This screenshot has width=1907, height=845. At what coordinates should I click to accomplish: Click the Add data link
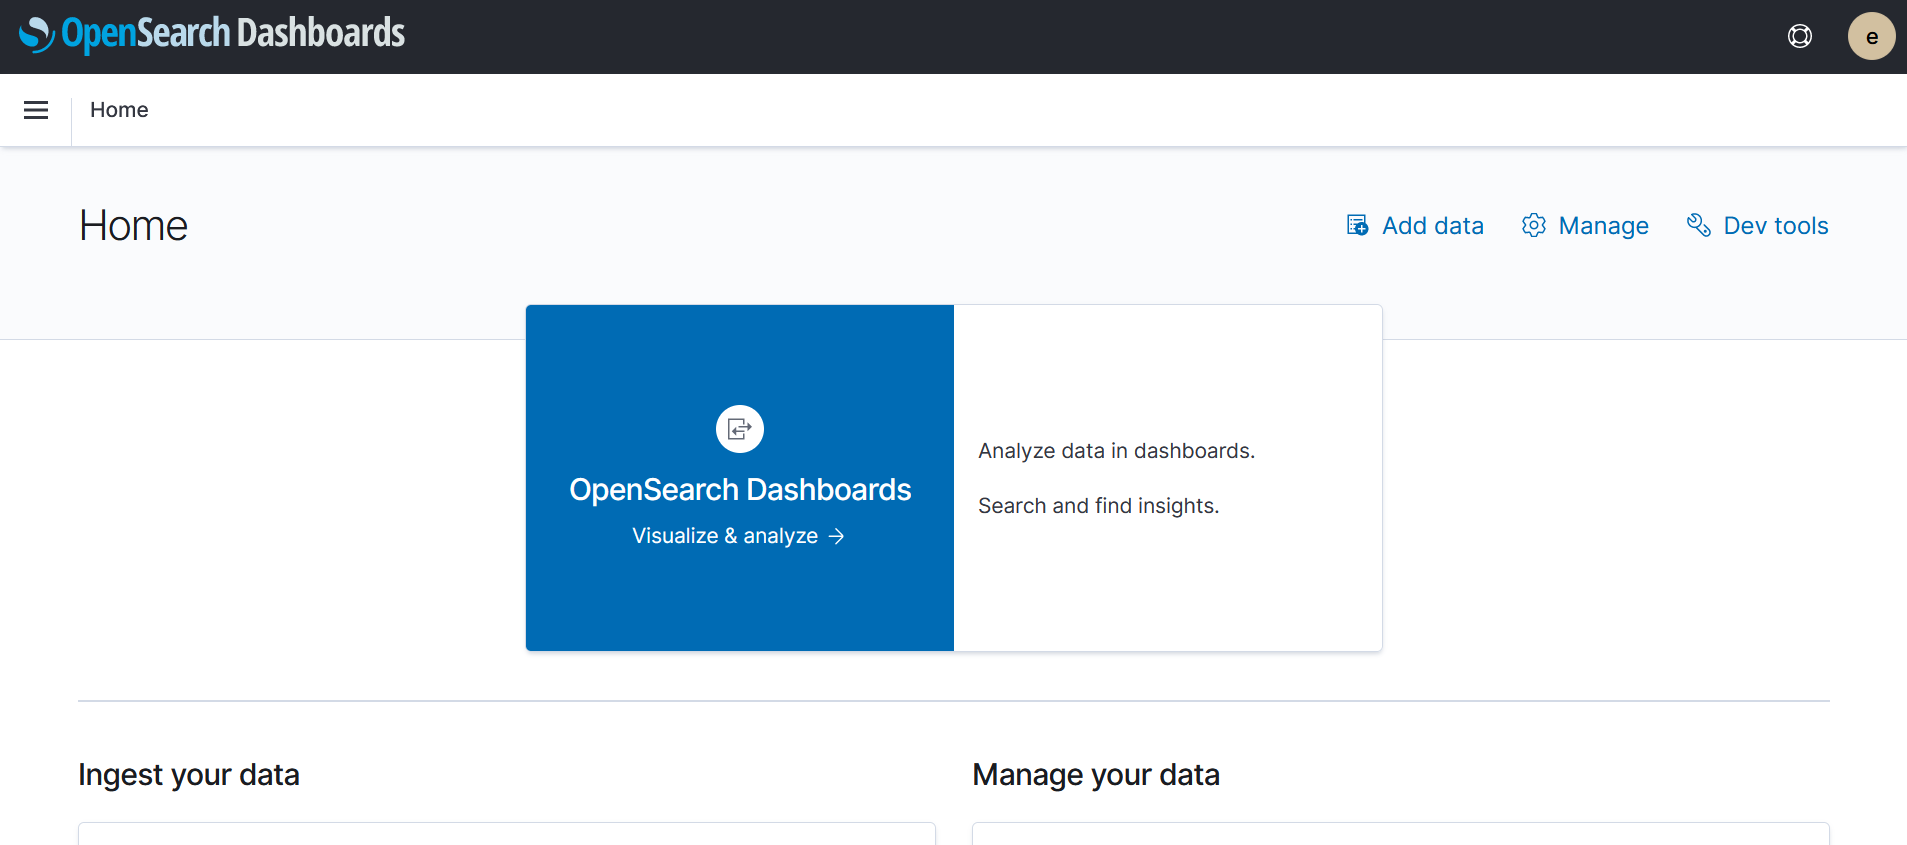click(x=1415, y=226)
